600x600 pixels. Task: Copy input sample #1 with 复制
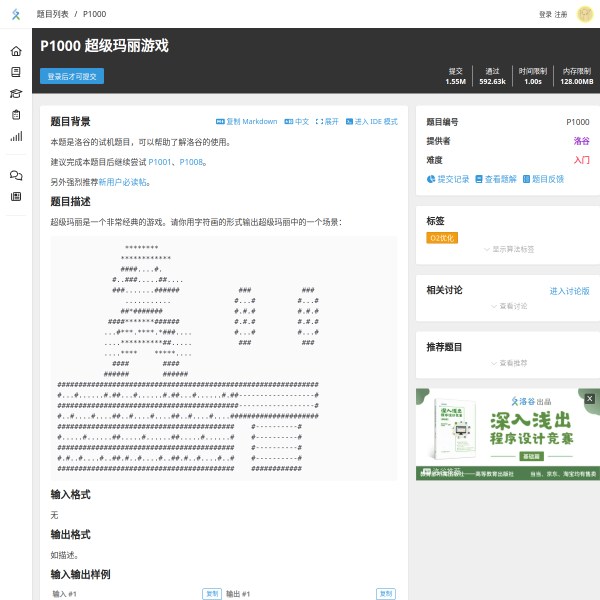pos(212,593)
